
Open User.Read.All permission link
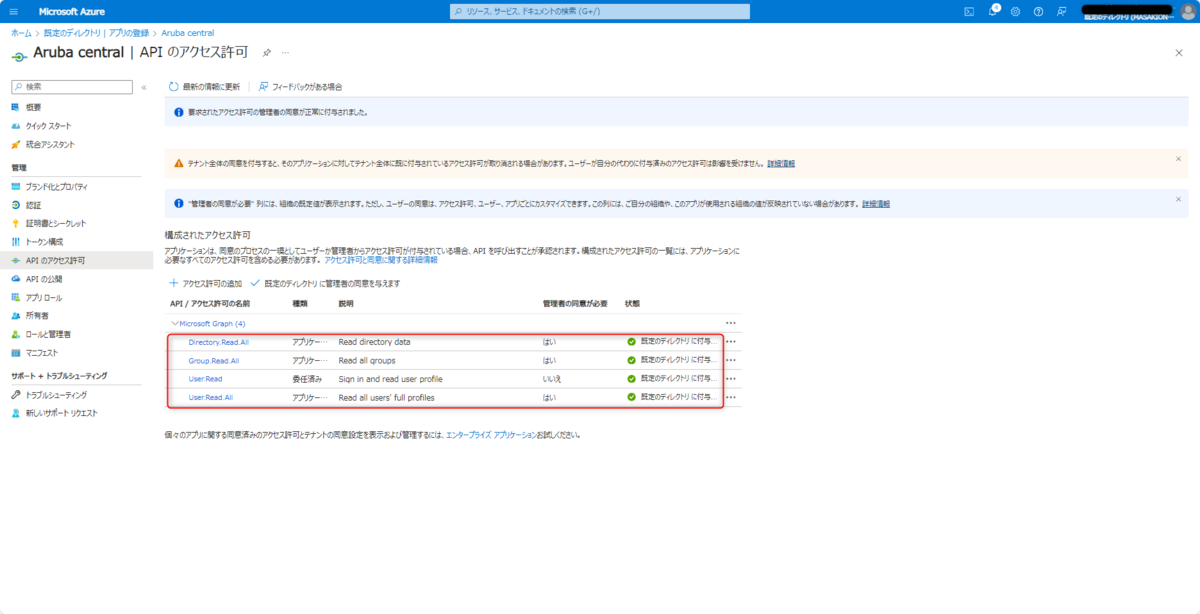coord(211,397)
